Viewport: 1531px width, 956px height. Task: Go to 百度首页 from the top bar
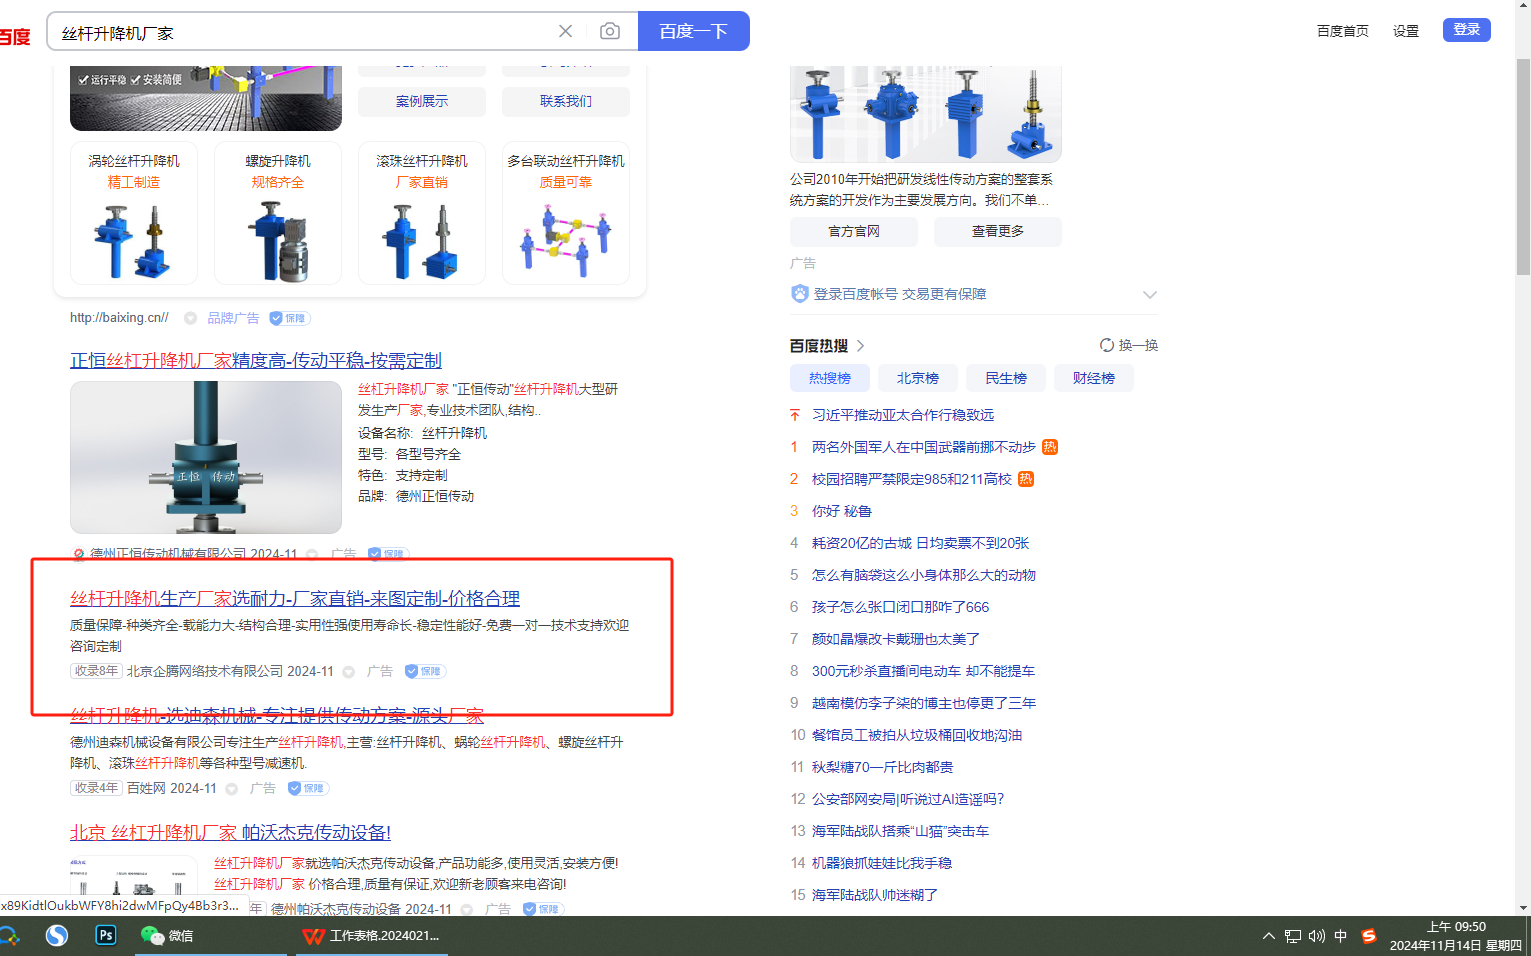(x=1343, y=31)
